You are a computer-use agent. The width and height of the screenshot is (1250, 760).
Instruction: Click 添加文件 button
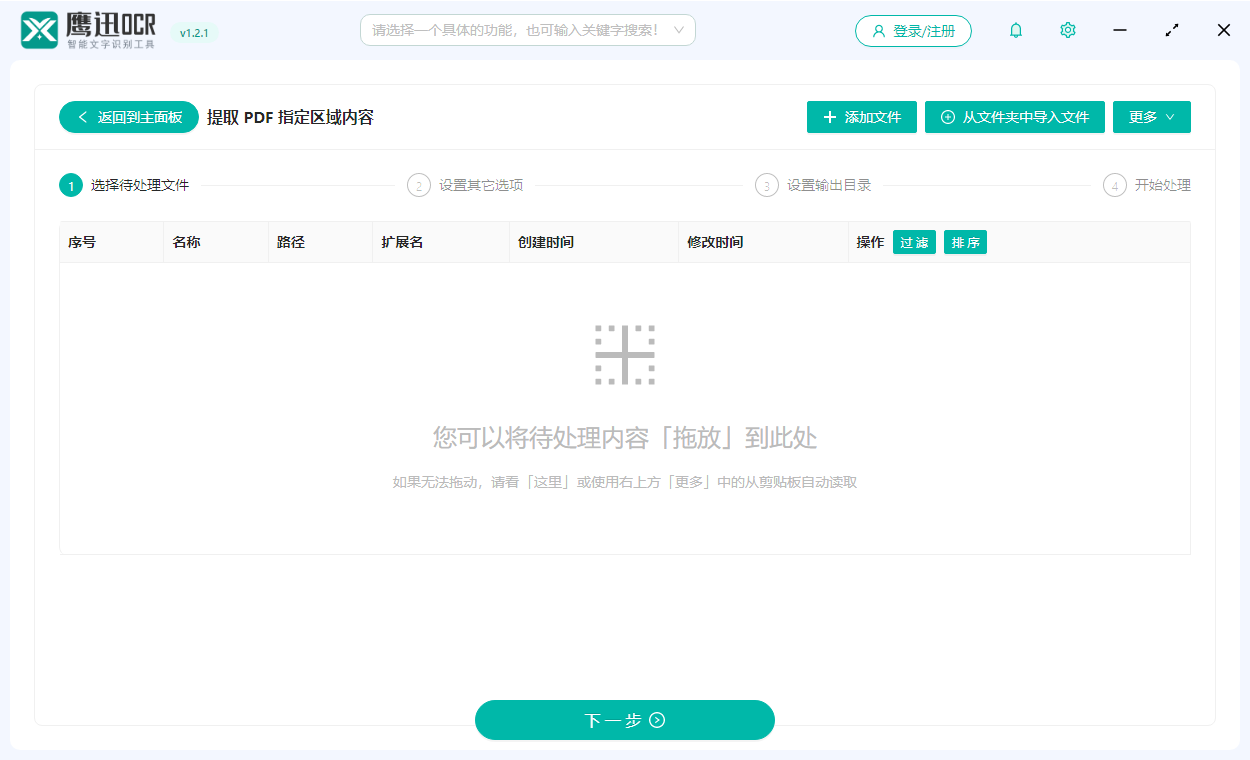[x=862, y=117]
